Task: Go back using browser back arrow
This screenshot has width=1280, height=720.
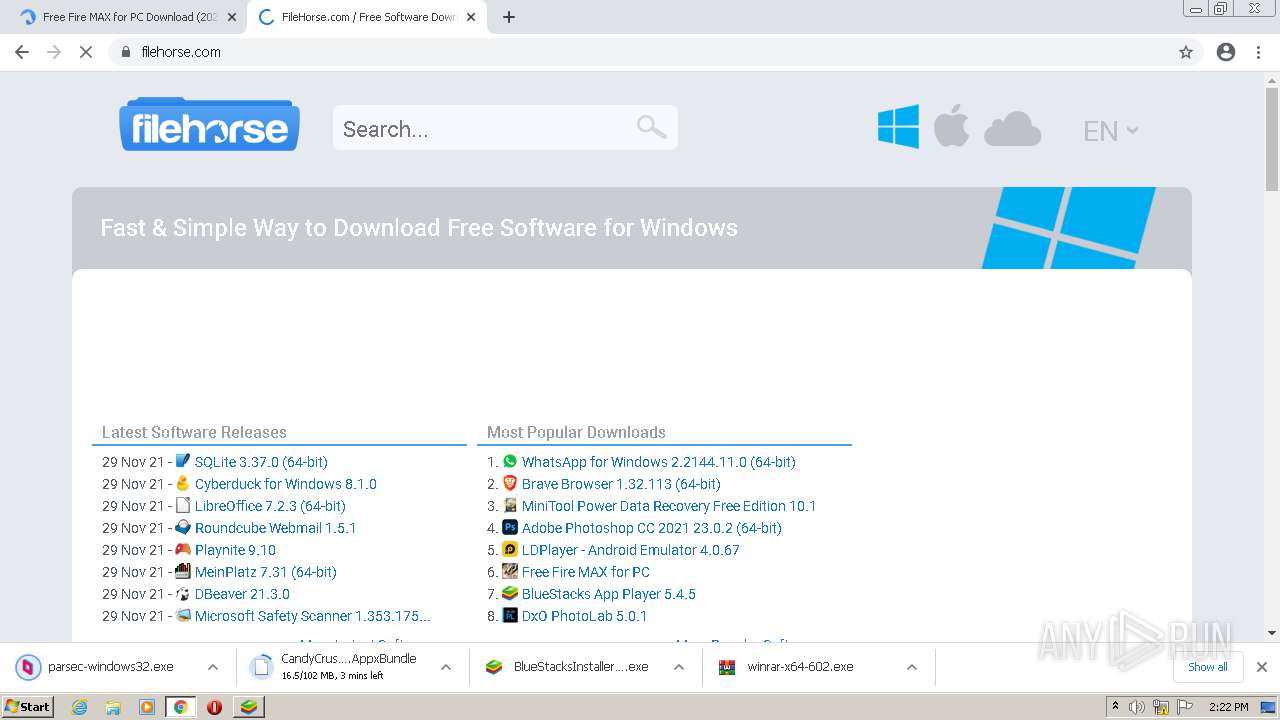Action: coord(22,52)
